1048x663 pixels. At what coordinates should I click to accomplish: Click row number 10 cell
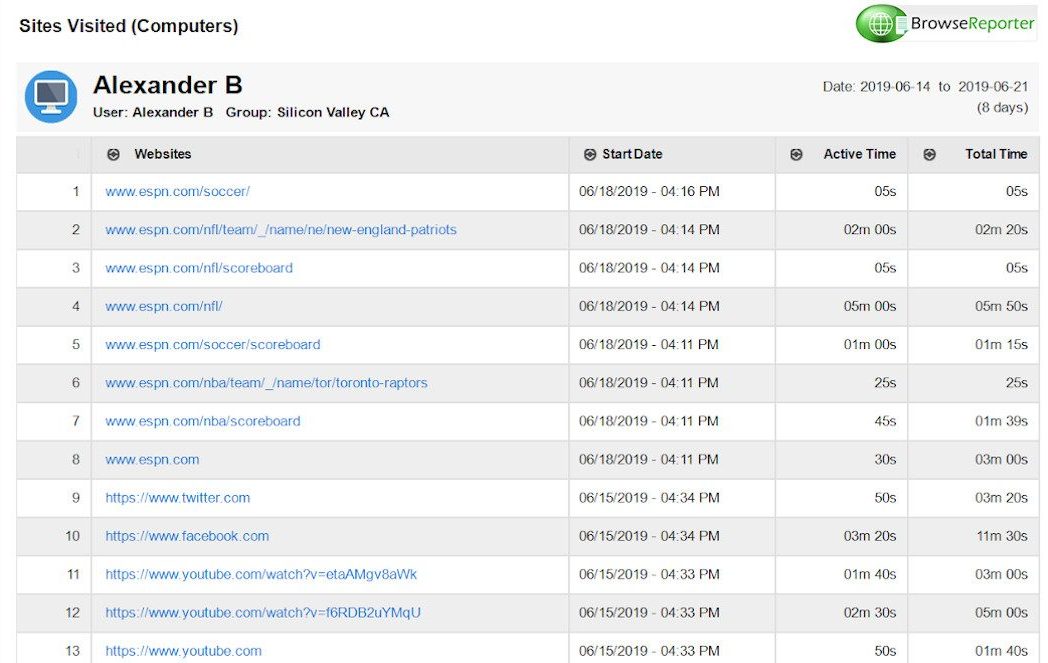(53, 536)
